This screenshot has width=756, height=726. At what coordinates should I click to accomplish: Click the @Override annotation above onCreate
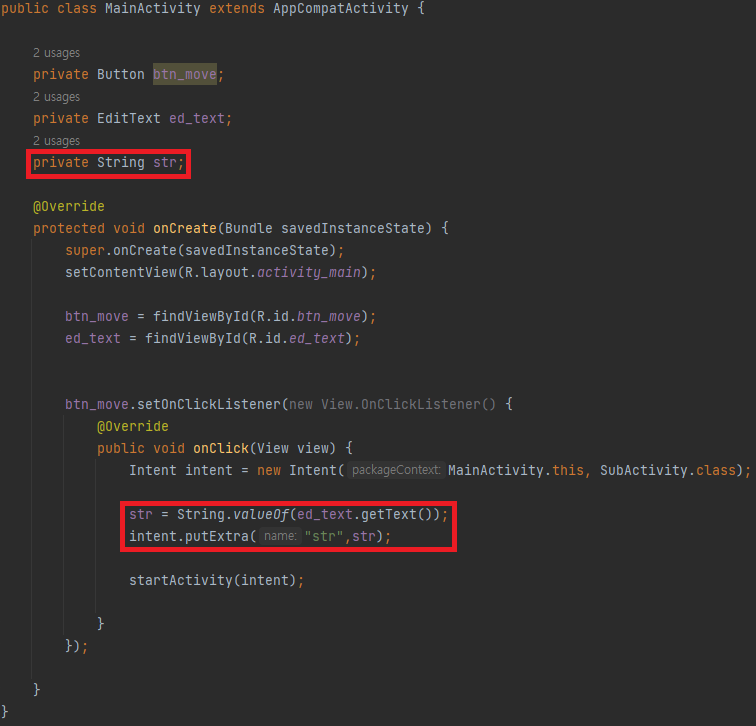(x=68, y=206)
